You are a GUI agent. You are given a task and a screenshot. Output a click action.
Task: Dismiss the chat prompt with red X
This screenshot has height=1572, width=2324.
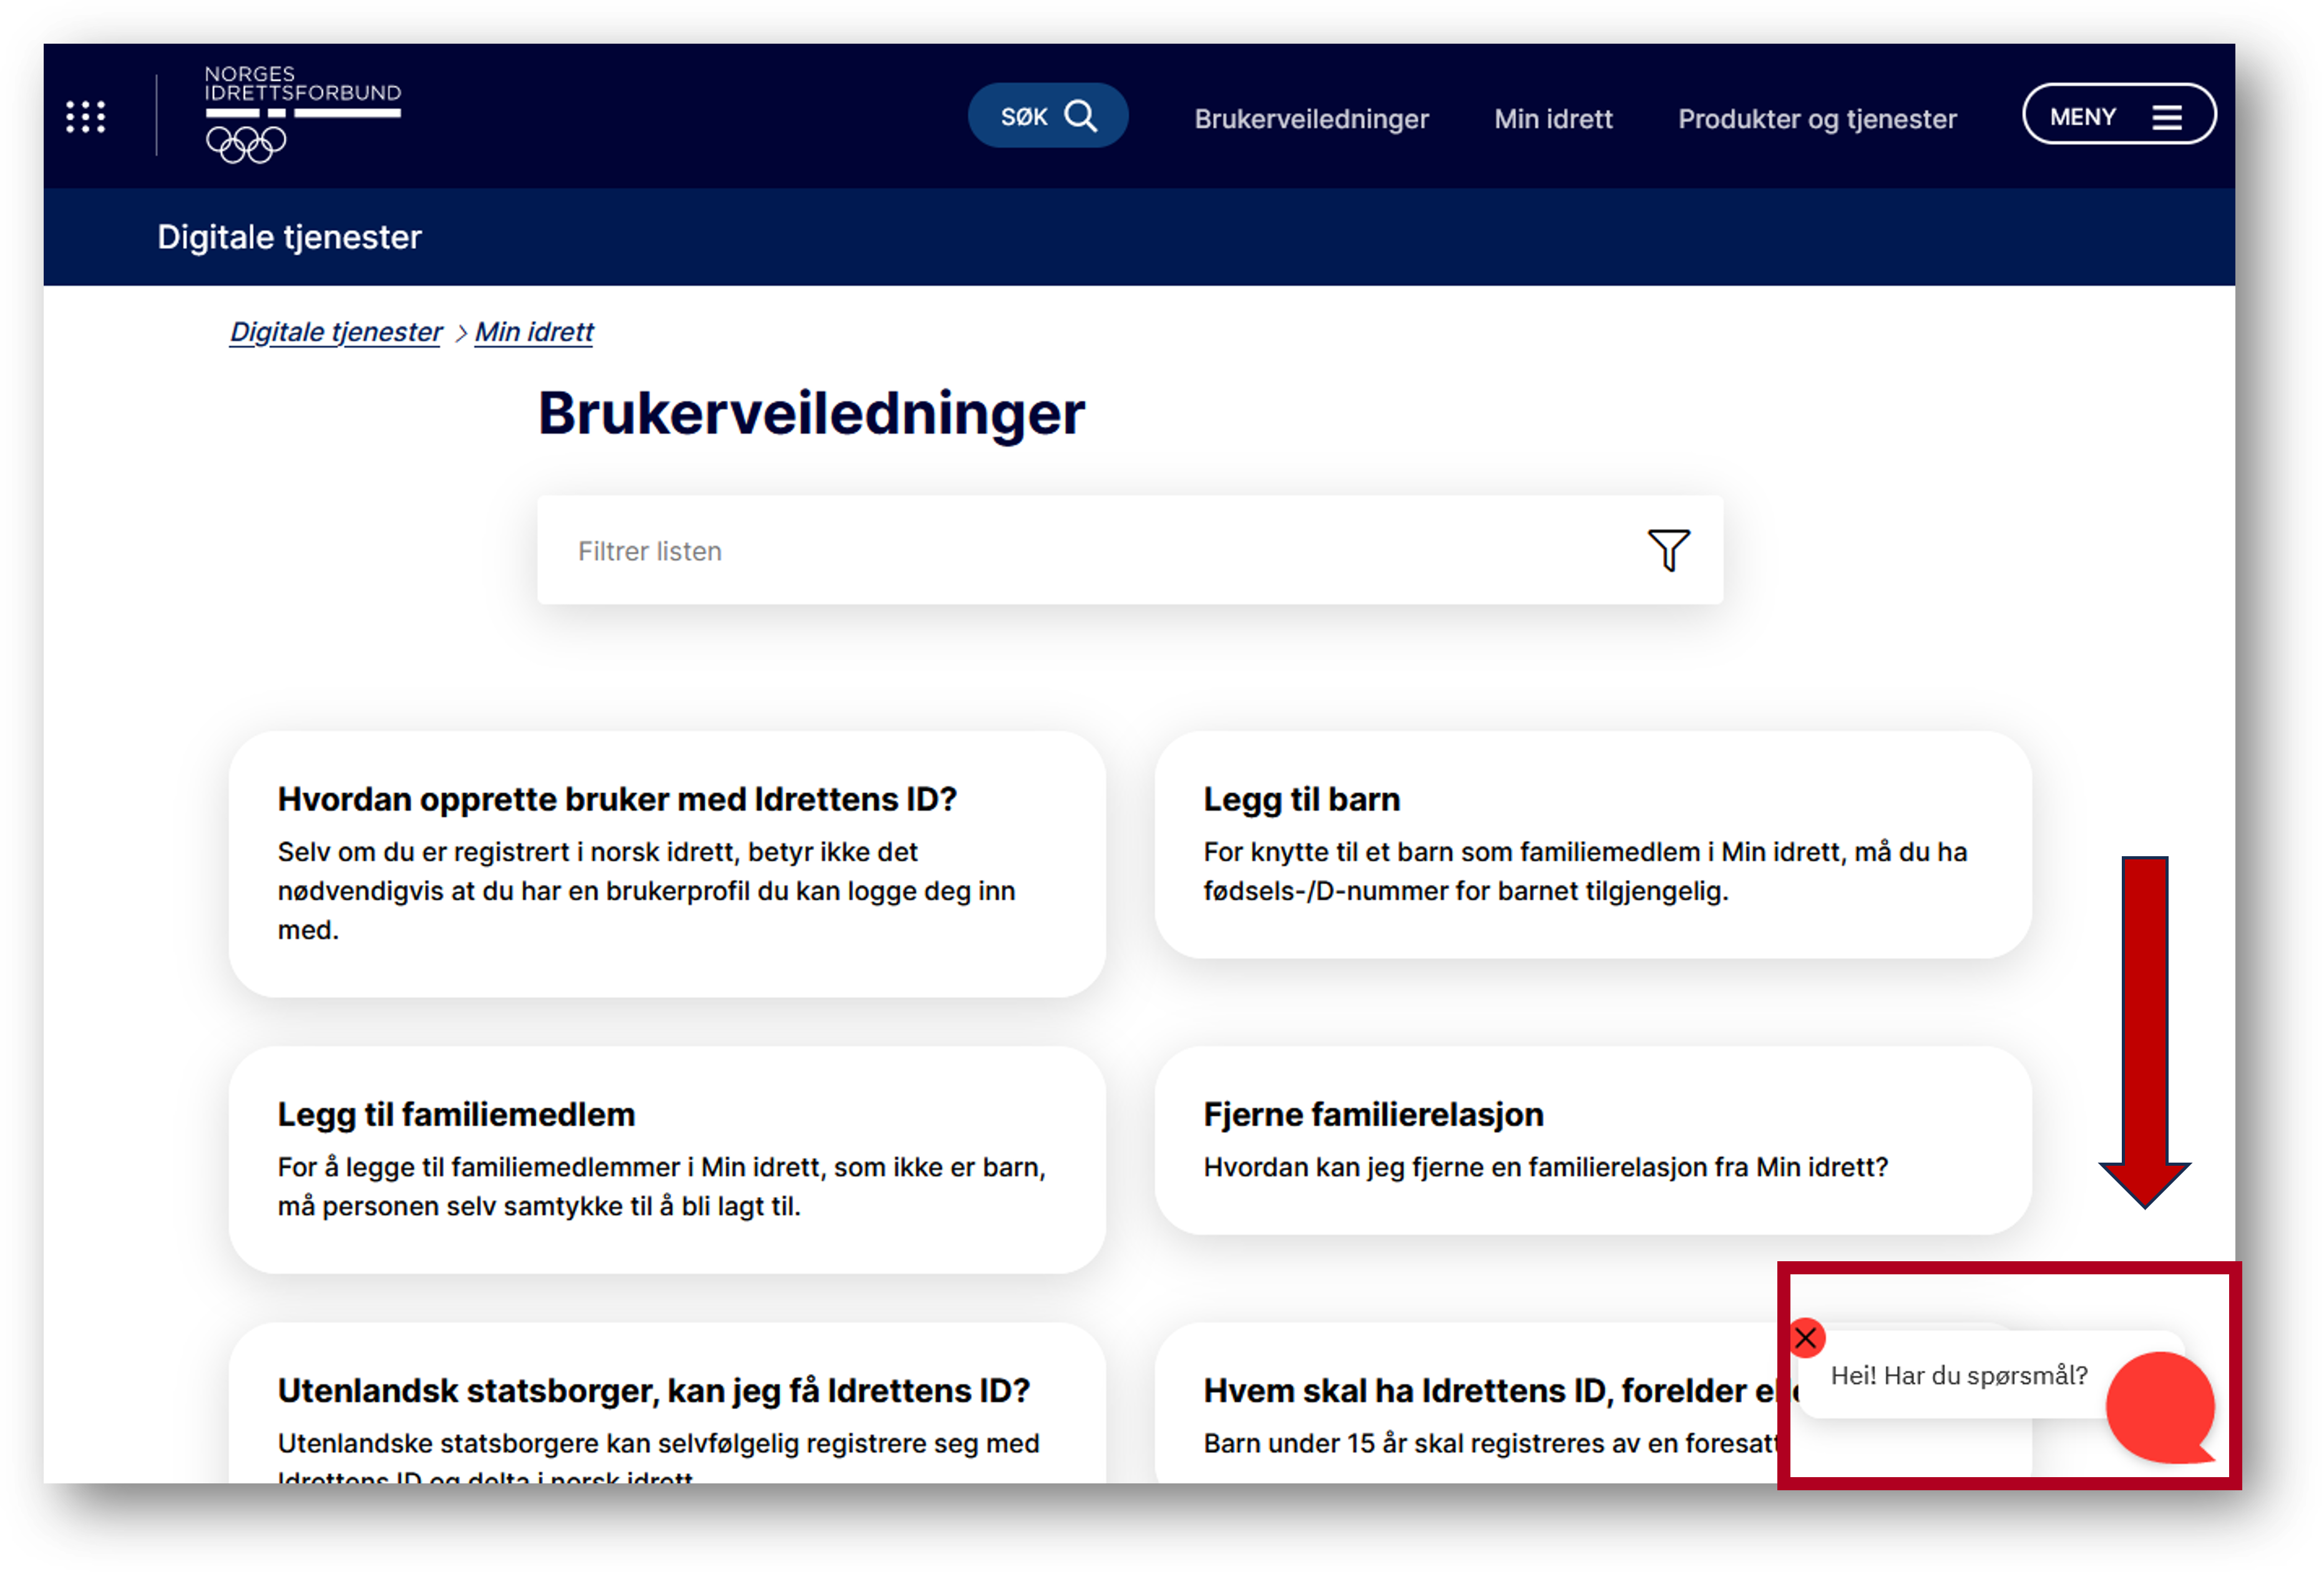pos(1805,1338)
